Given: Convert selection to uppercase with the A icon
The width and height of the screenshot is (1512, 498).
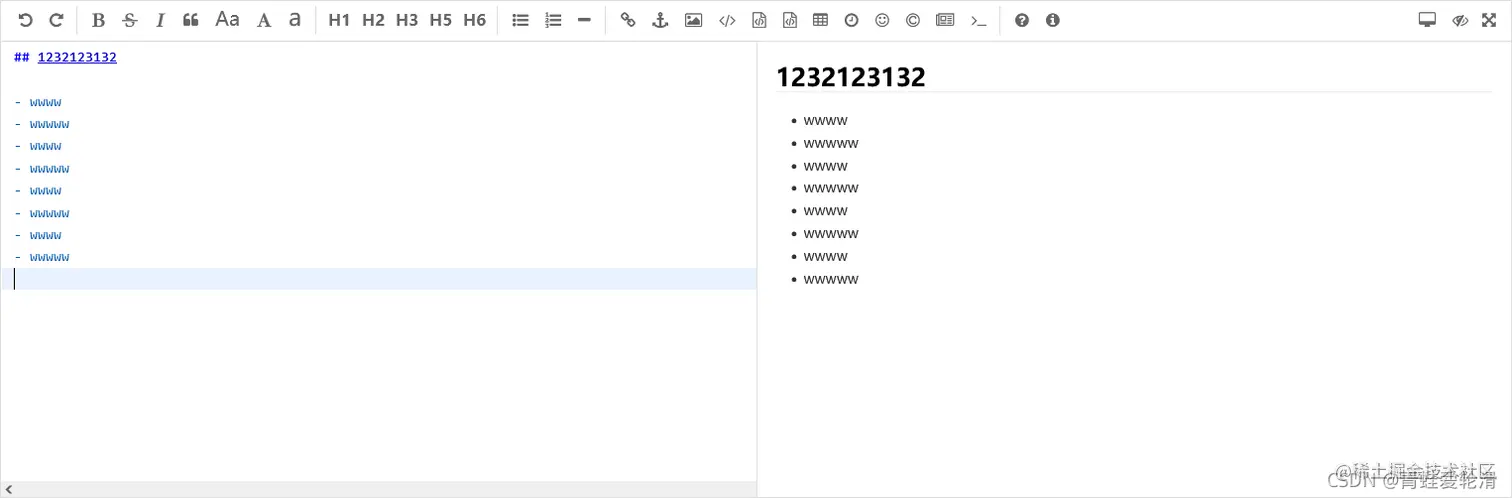Looking at the screenshot, I should point(264,20).
